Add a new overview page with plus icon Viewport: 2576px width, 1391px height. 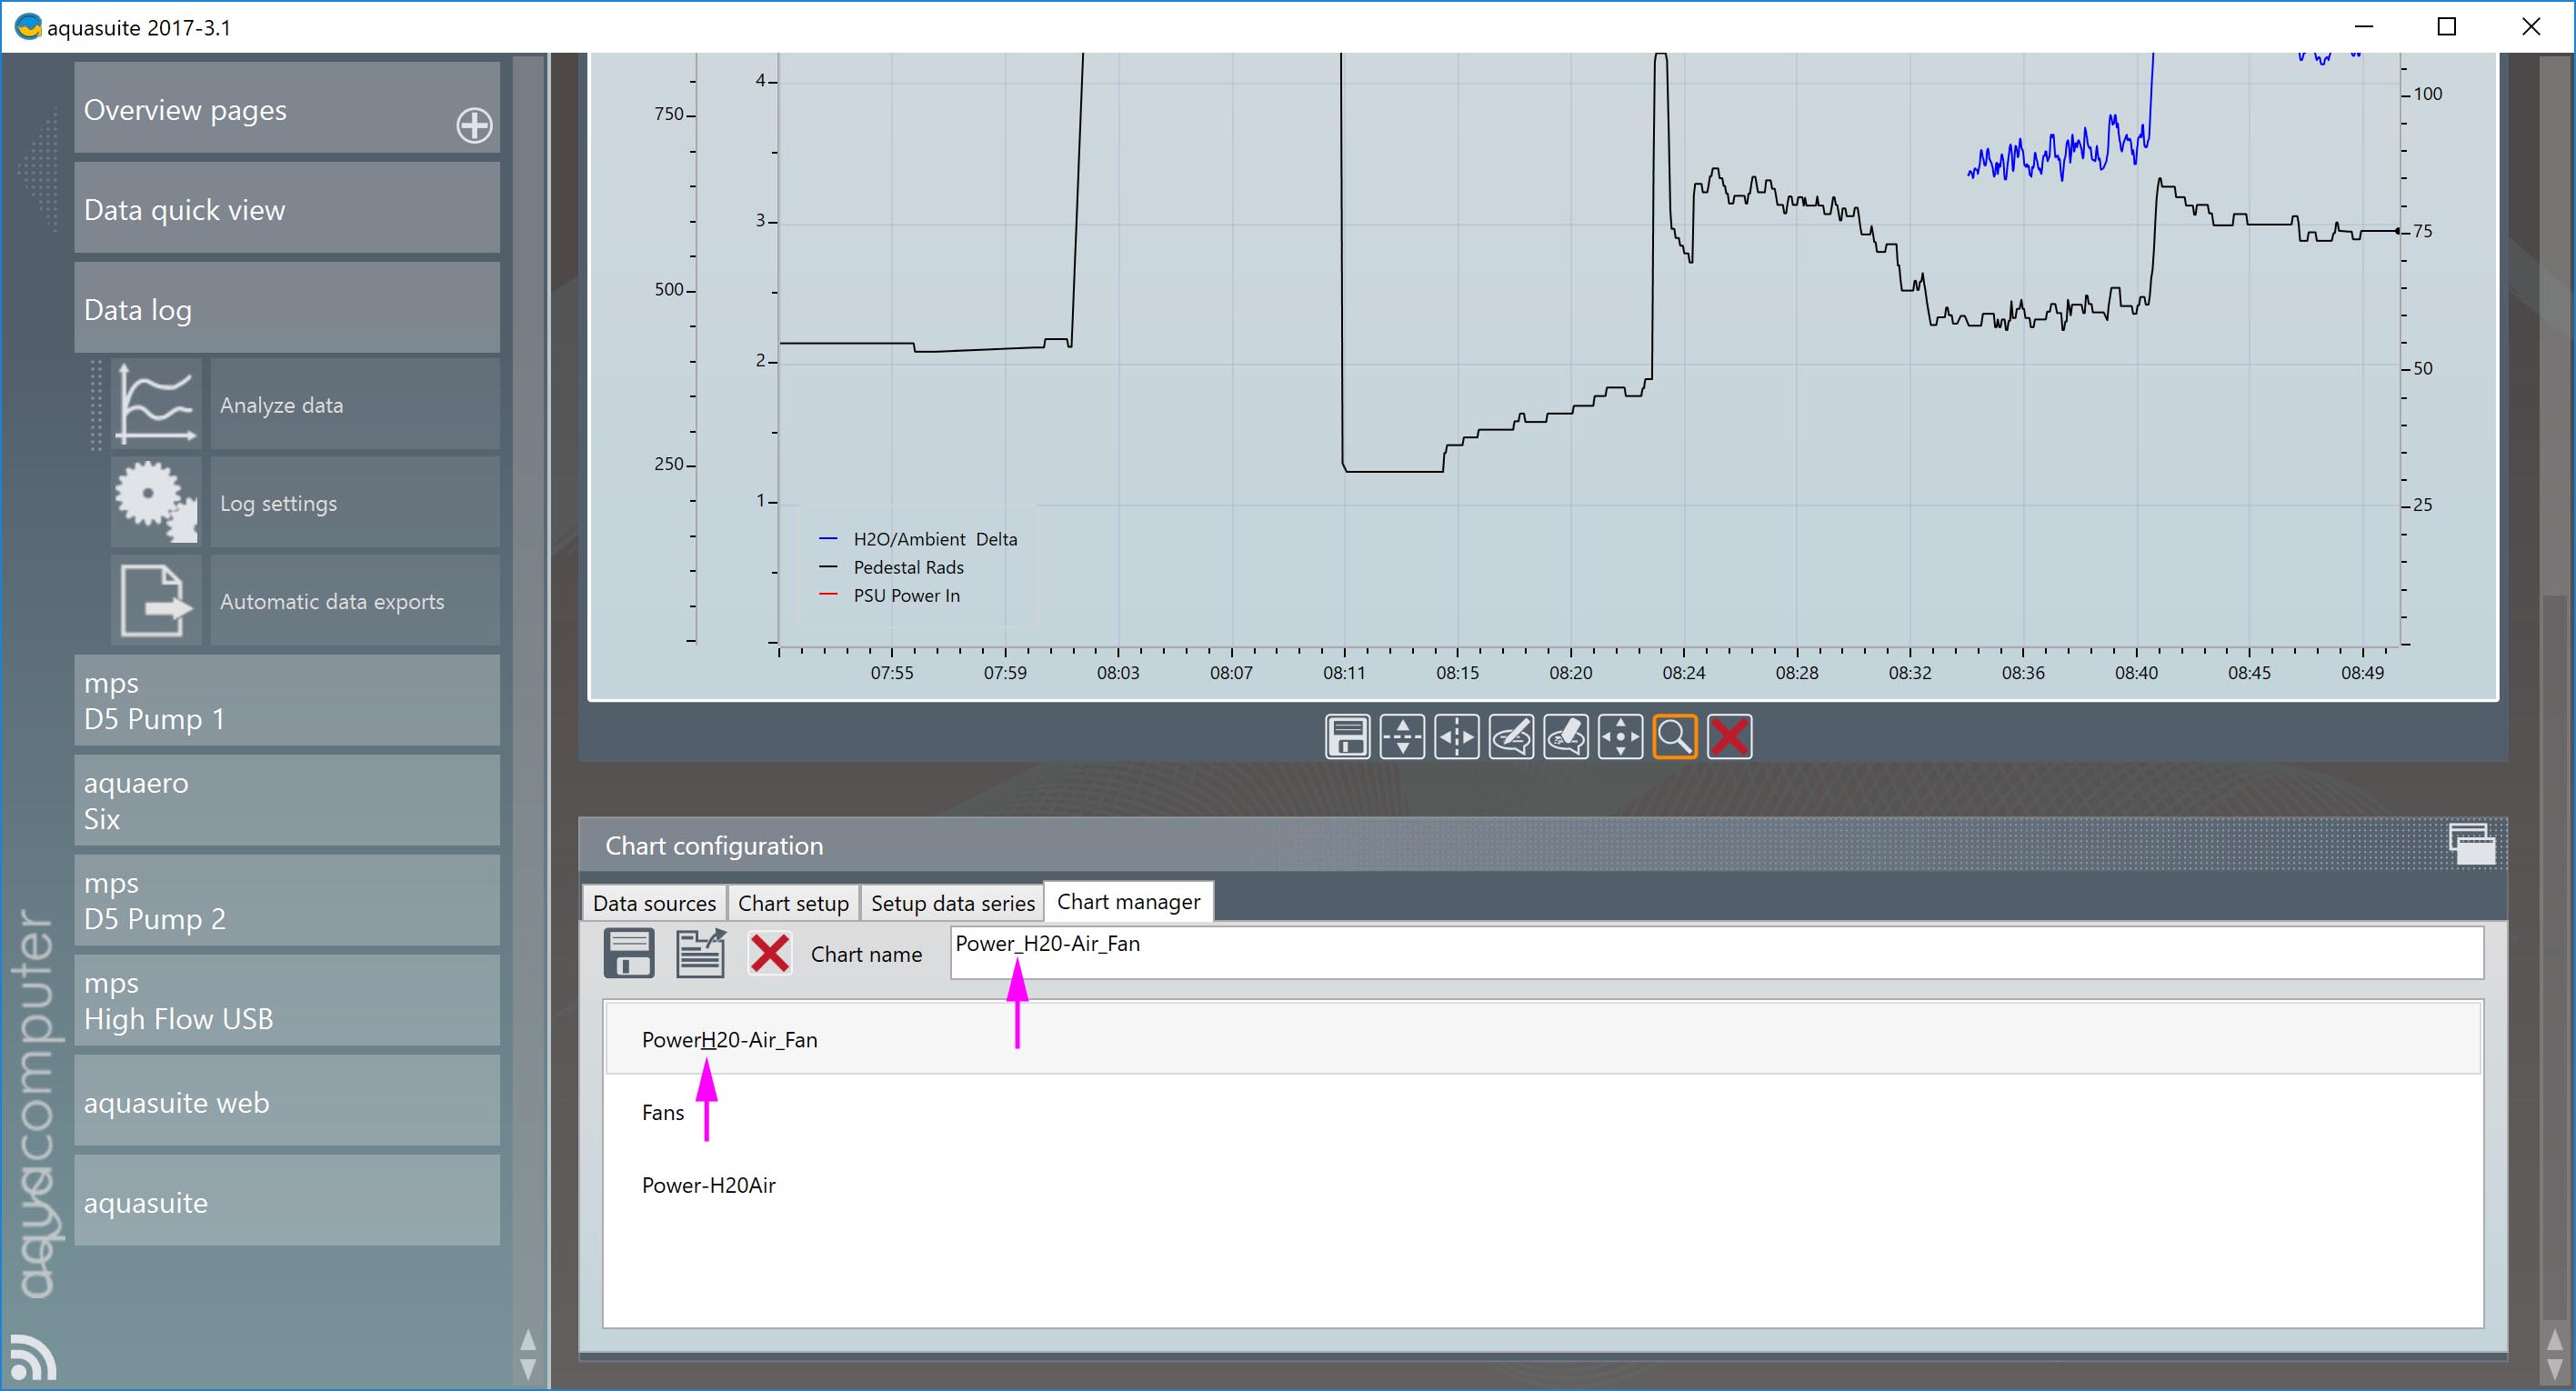click(x=474, y=125)
